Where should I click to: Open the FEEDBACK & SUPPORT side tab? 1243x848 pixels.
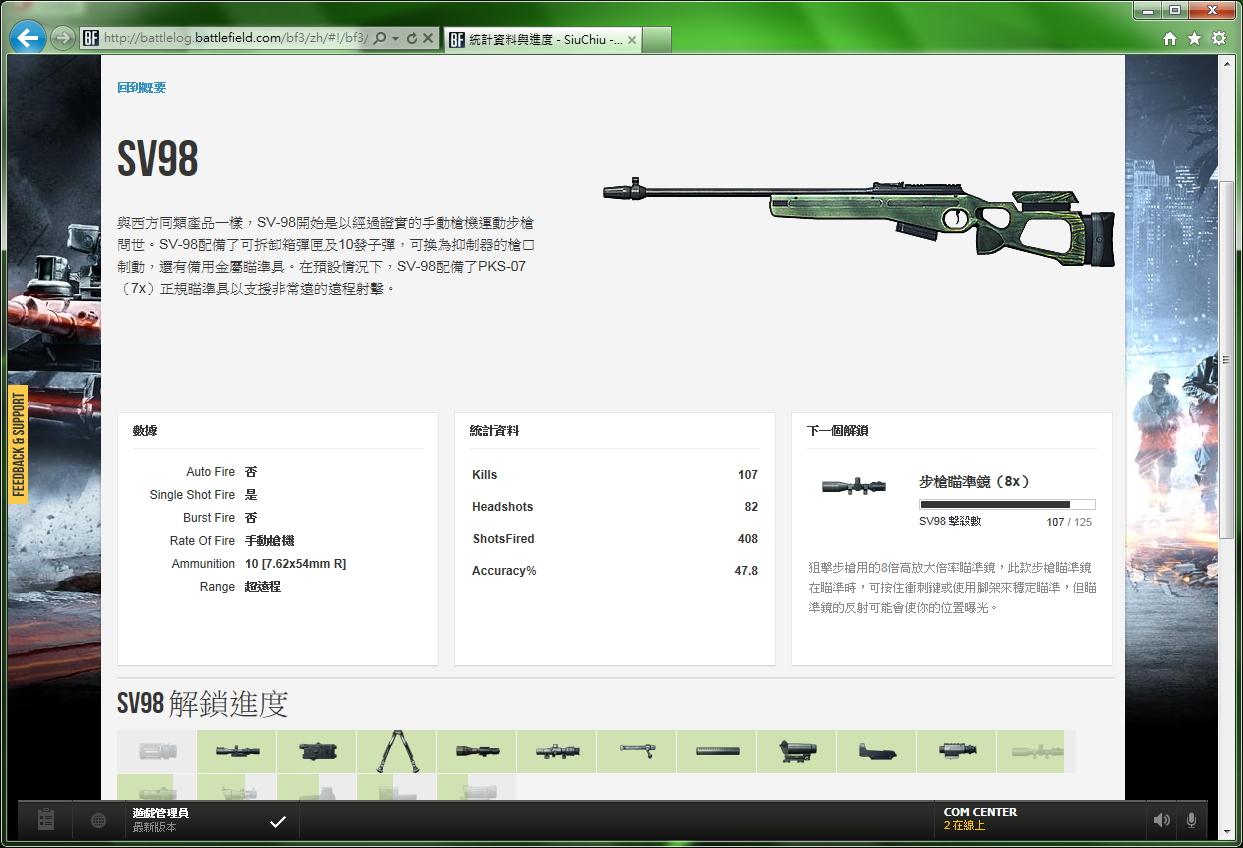click(x=18, y=445)
